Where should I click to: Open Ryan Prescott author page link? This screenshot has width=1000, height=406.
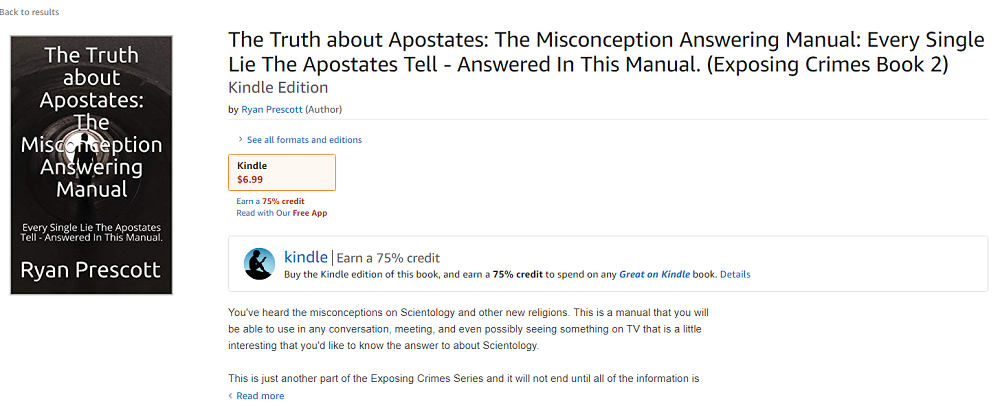[x=272, y=109]
